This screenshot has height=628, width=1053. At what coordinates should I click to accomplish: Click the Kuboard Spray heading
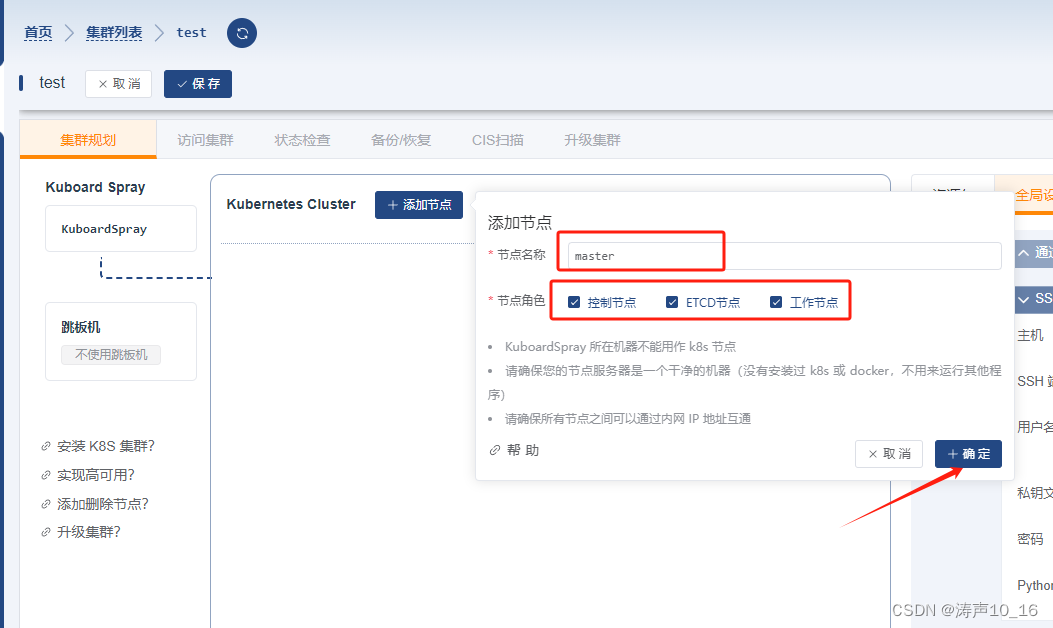(x=95, y=187)
